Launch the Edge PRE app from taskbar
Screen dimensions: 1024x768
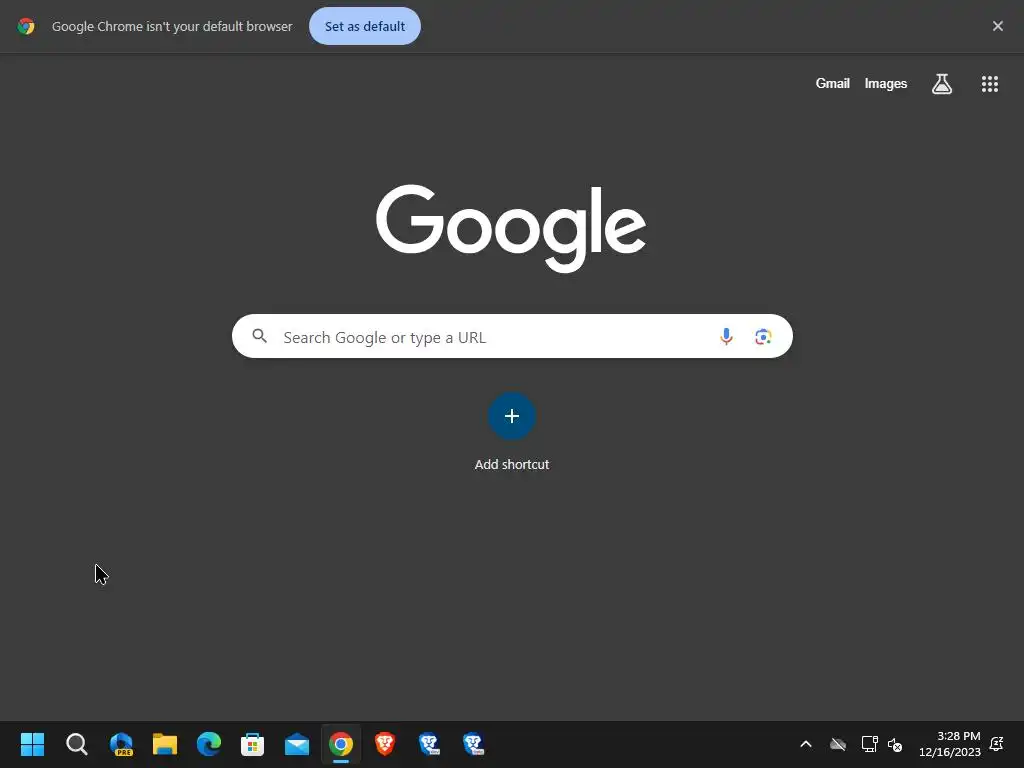point(121,744)
